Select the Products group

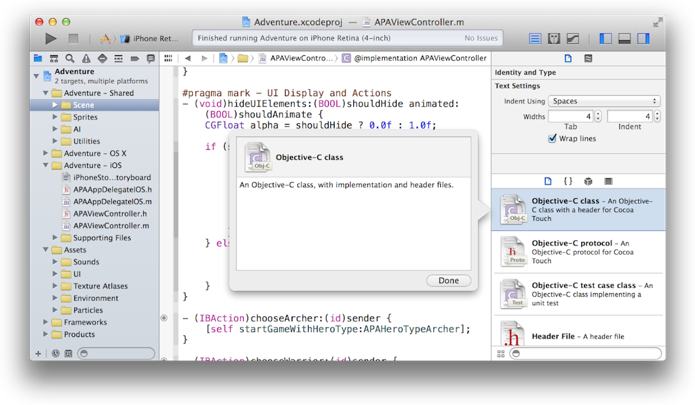coord(73,334)
